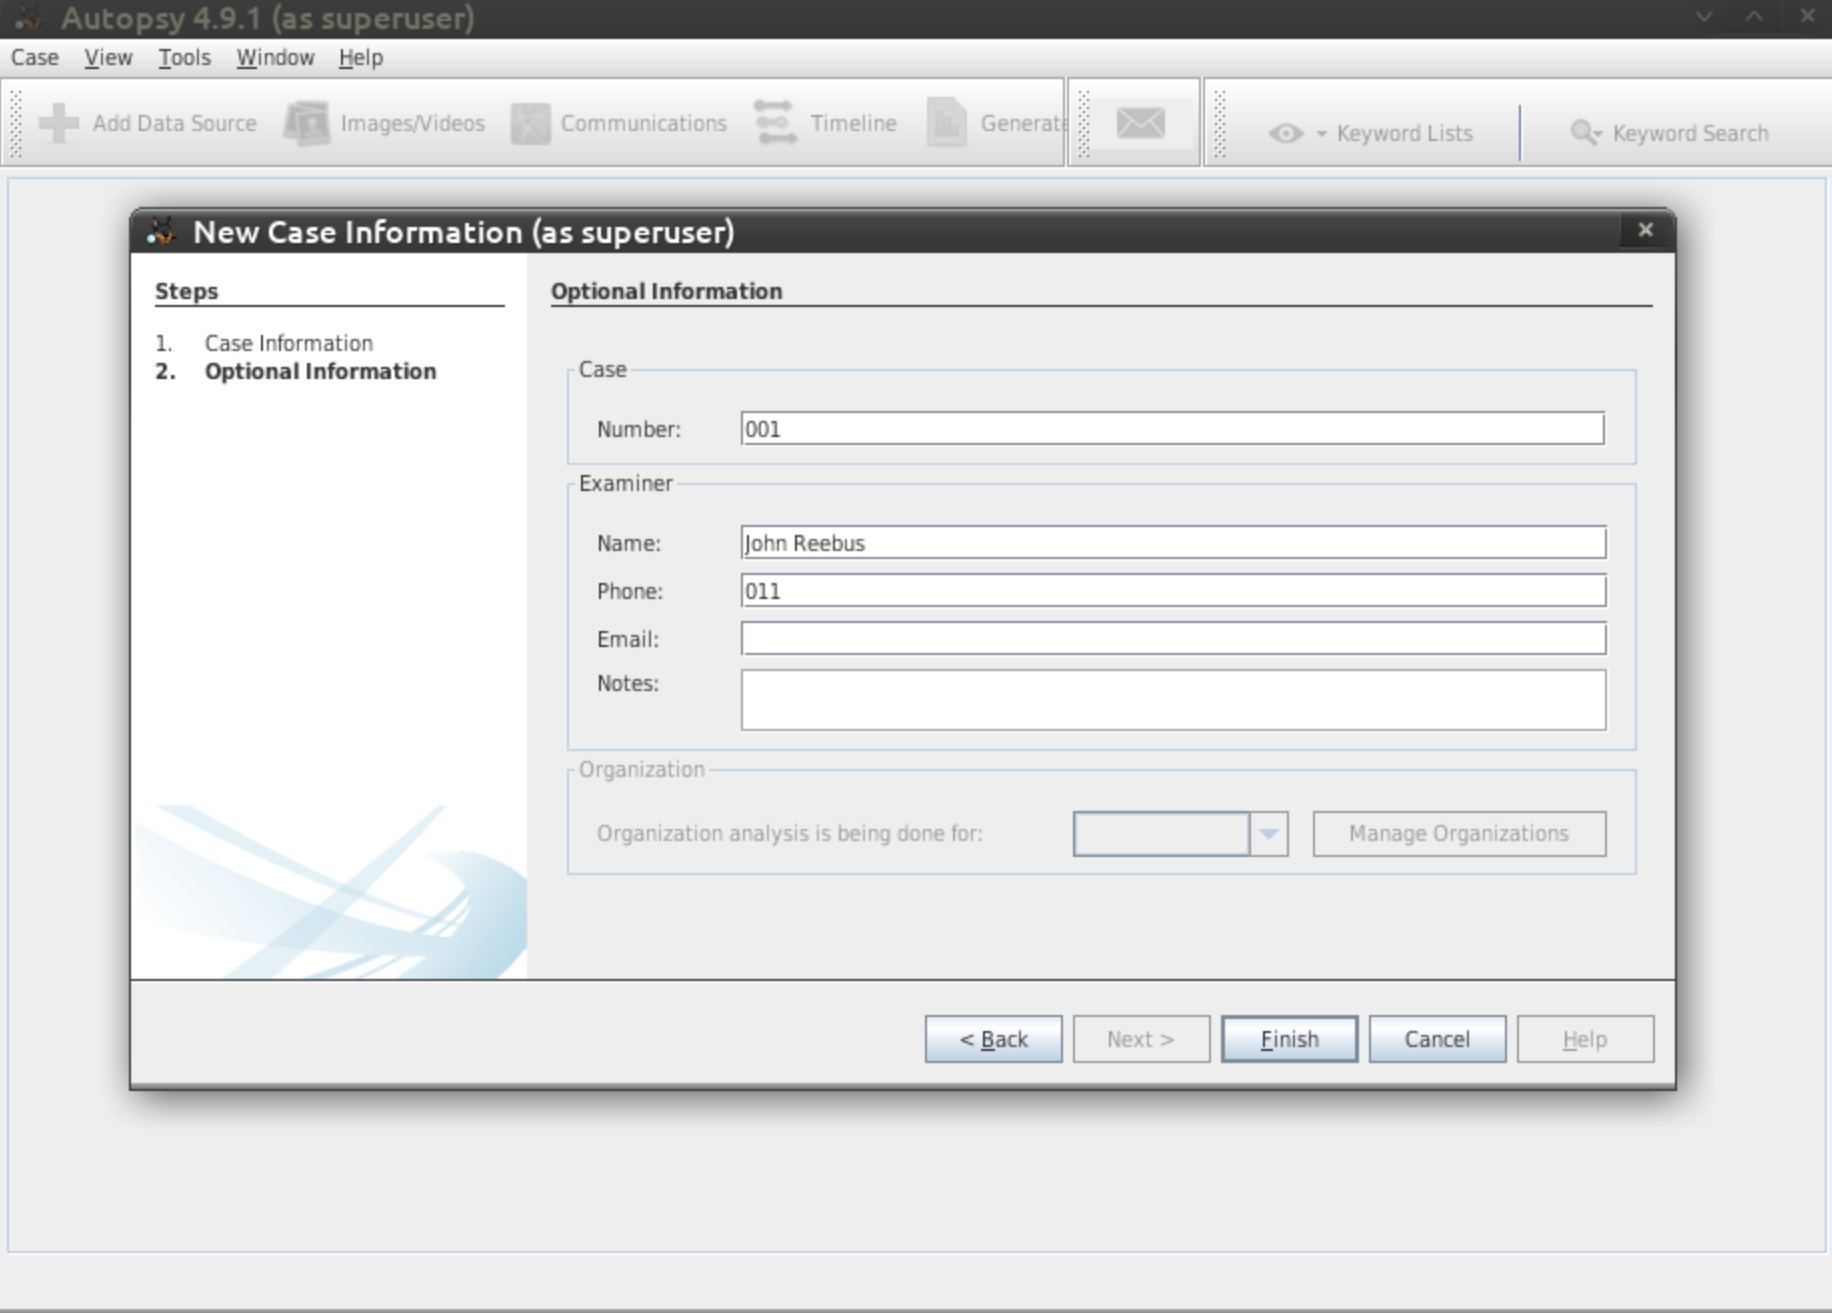
Task: Open Keyword Lists eye icon
Action: click(1286, 133)
